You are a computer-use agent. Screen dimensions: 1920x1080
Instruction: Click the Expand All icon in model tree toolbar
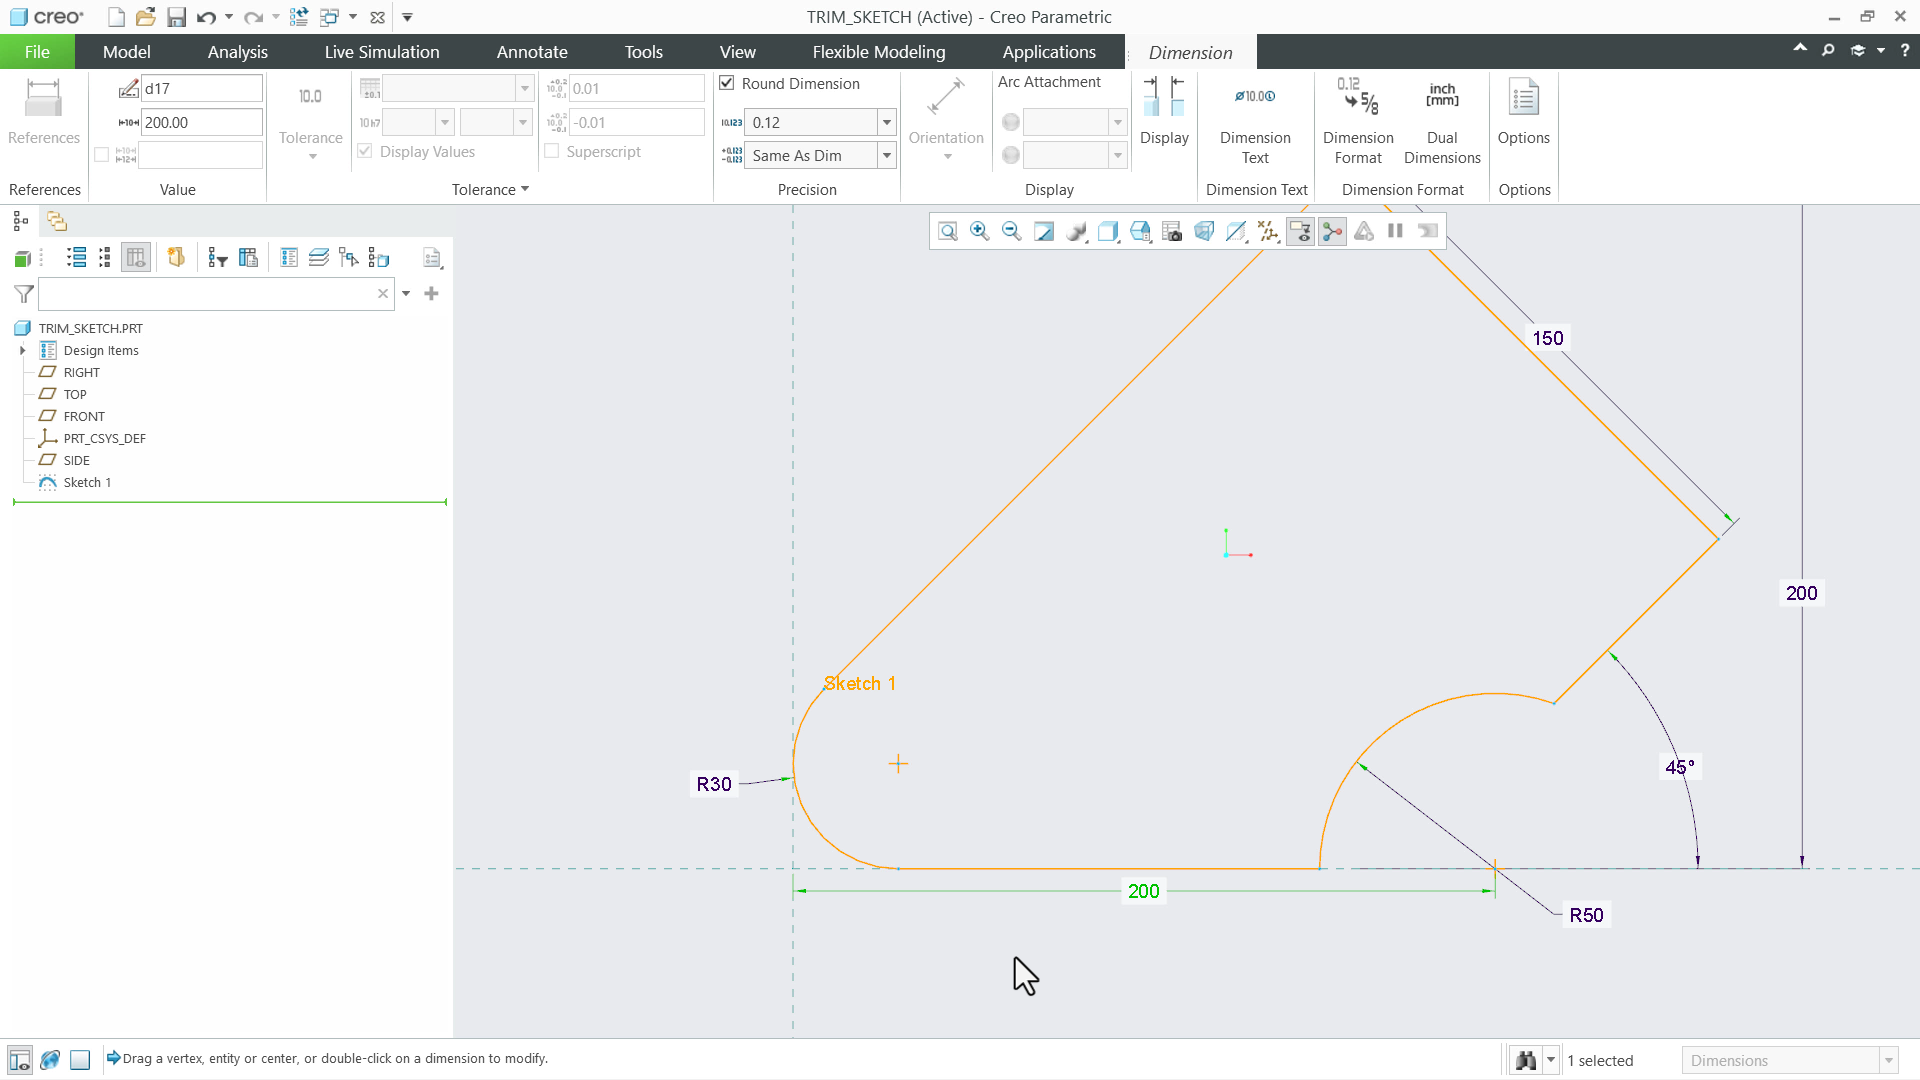tap(76, 258)
